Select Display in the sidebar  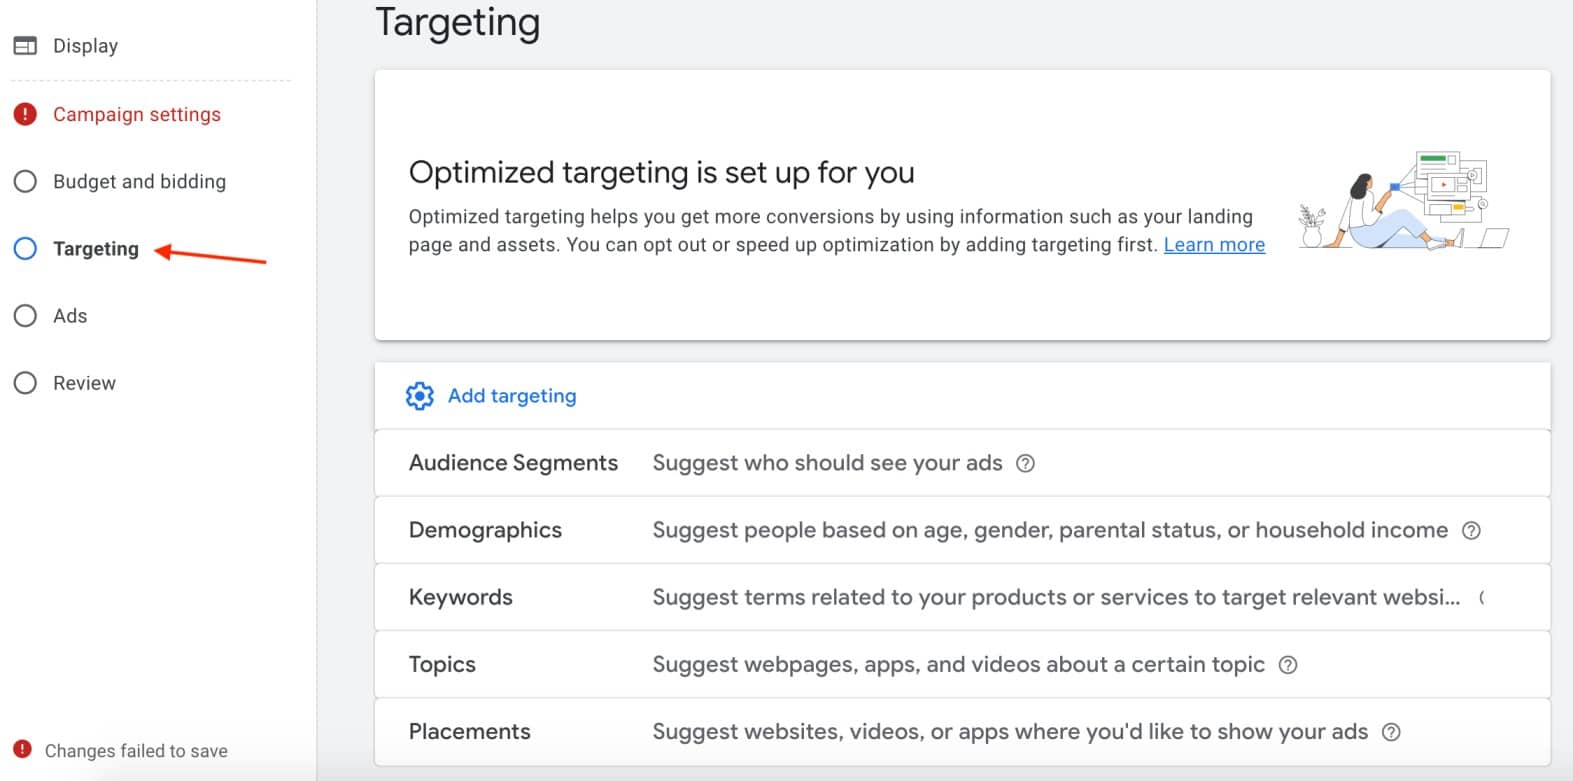tap(85, 46)
